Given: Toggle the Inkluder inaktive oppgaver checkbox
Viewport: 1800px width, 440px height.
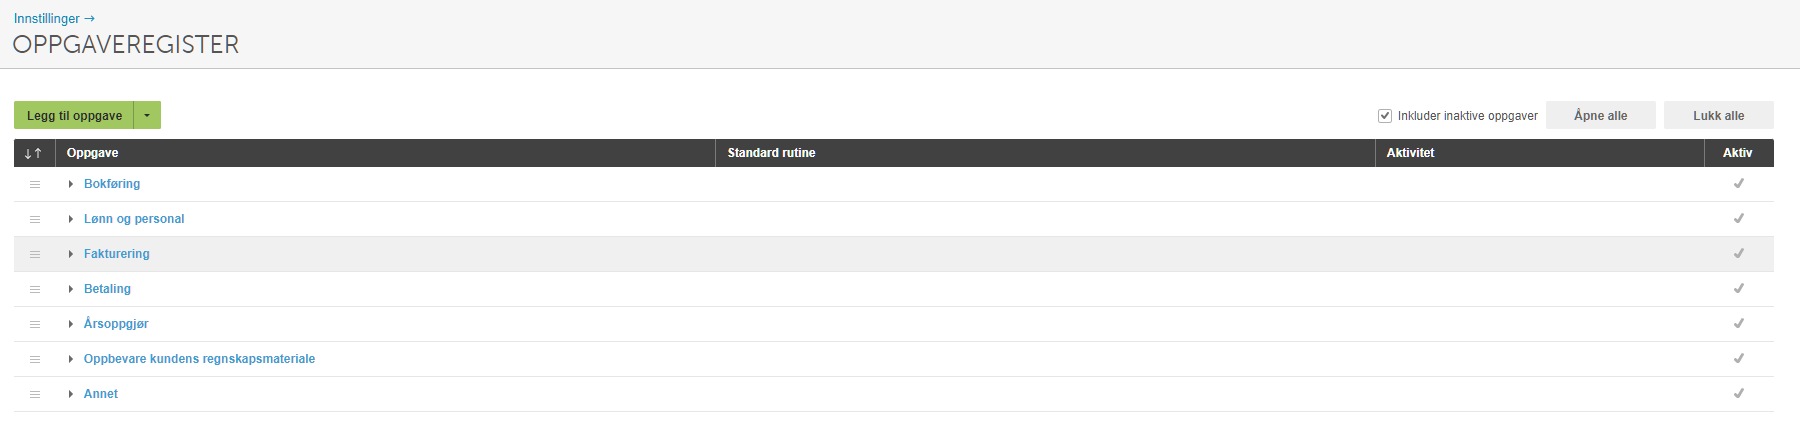Looking at the screenshot, I should pos(1385,116).
